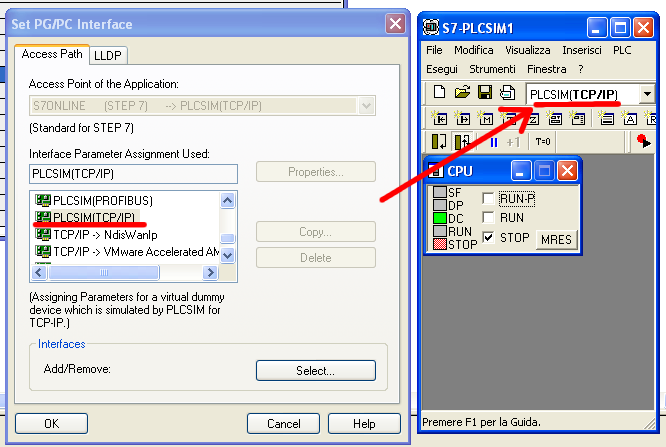
Task: Insert input variable with the E toolbar icon
Action: coord(440,119)
